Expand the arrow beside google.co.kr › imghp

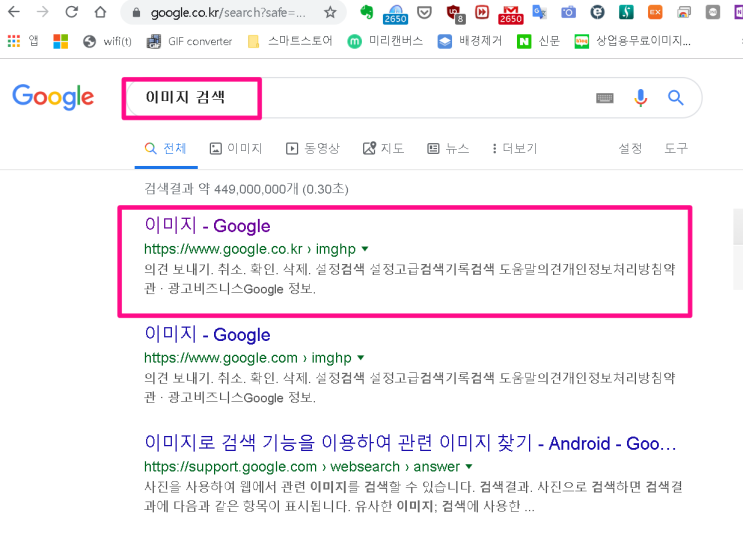tap(365, 249)
